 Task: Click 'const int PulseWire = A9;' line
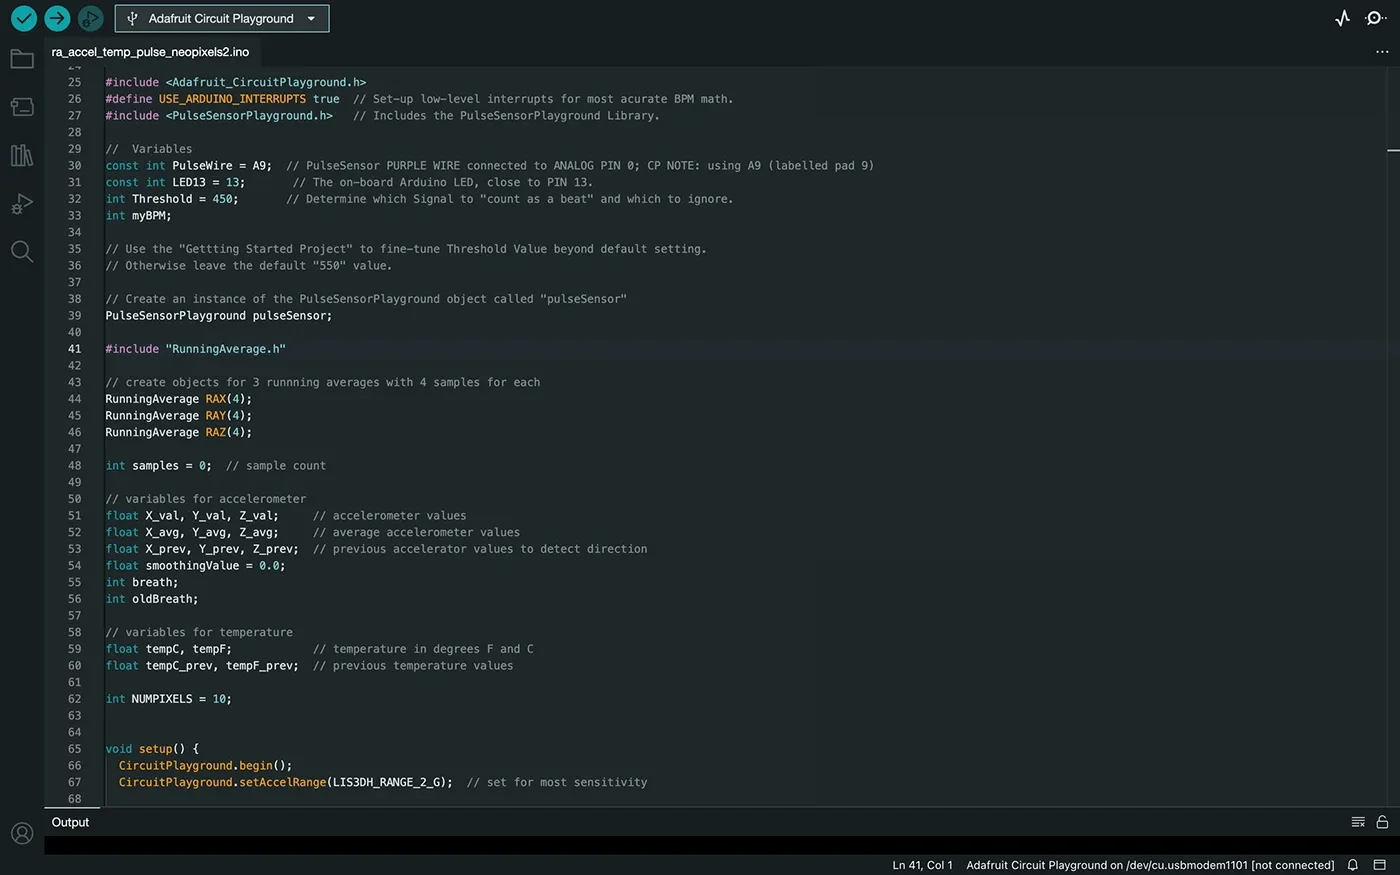pyautogui.click(x=189, y=166)
